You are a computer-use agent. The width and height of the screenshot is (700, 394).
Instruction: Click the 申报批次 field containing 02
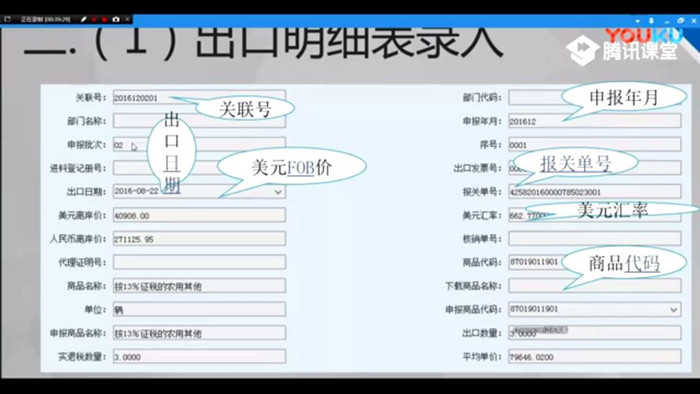tap(199, 145)
